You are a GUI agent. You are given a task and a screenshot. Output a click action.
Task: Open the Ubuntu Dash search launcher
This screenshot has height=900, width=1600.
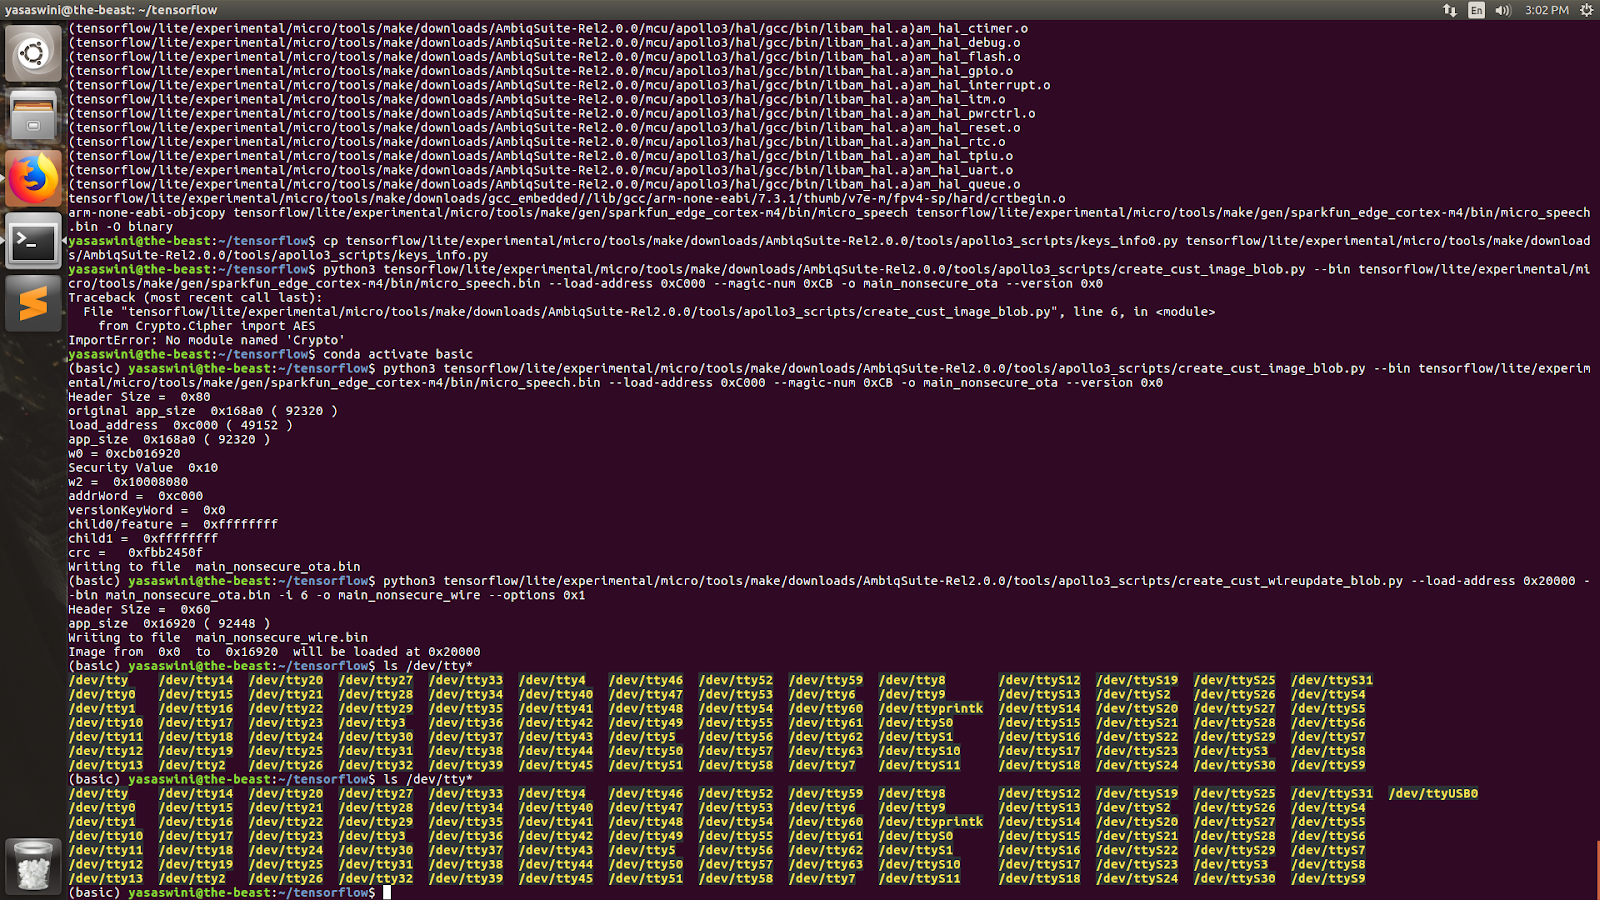[33, 53]
